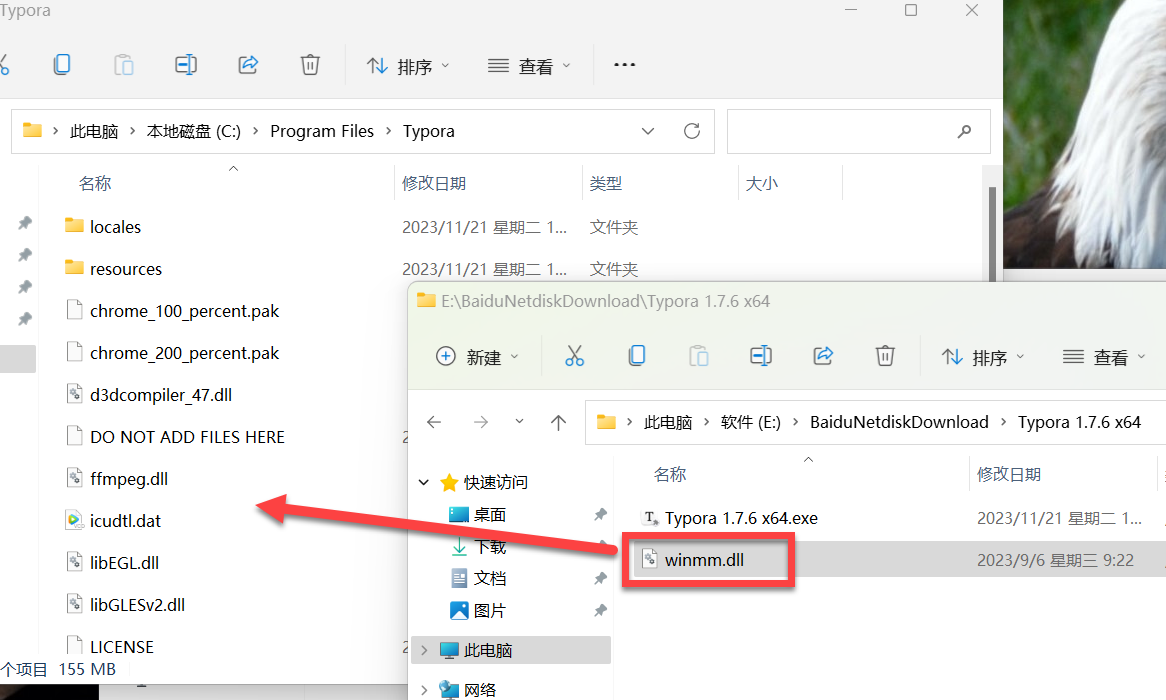Viewport: 1166px width, 700px height.
Task: Click copy icon in Typora folder window toolbar
Action: click(62, 65)
